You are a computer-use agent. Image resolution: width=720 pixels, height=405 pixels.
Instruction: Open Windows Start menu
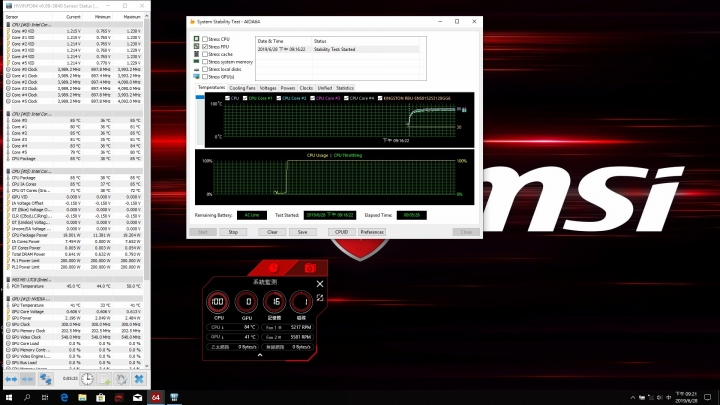9,398
